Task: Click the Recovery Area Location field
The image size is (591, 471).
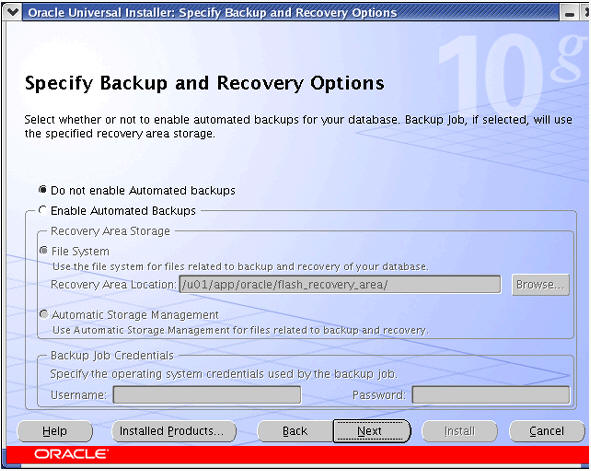Action: (x=340, y=284)
